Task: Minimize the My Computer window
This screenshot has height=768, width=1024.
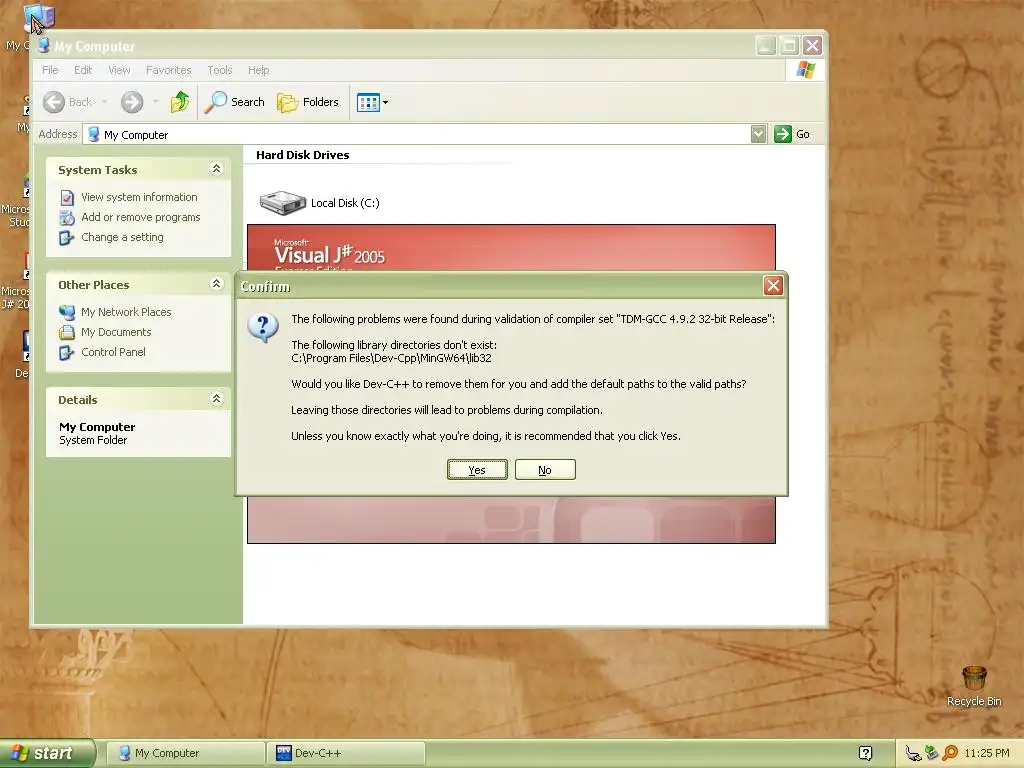Action: (766, 46)
